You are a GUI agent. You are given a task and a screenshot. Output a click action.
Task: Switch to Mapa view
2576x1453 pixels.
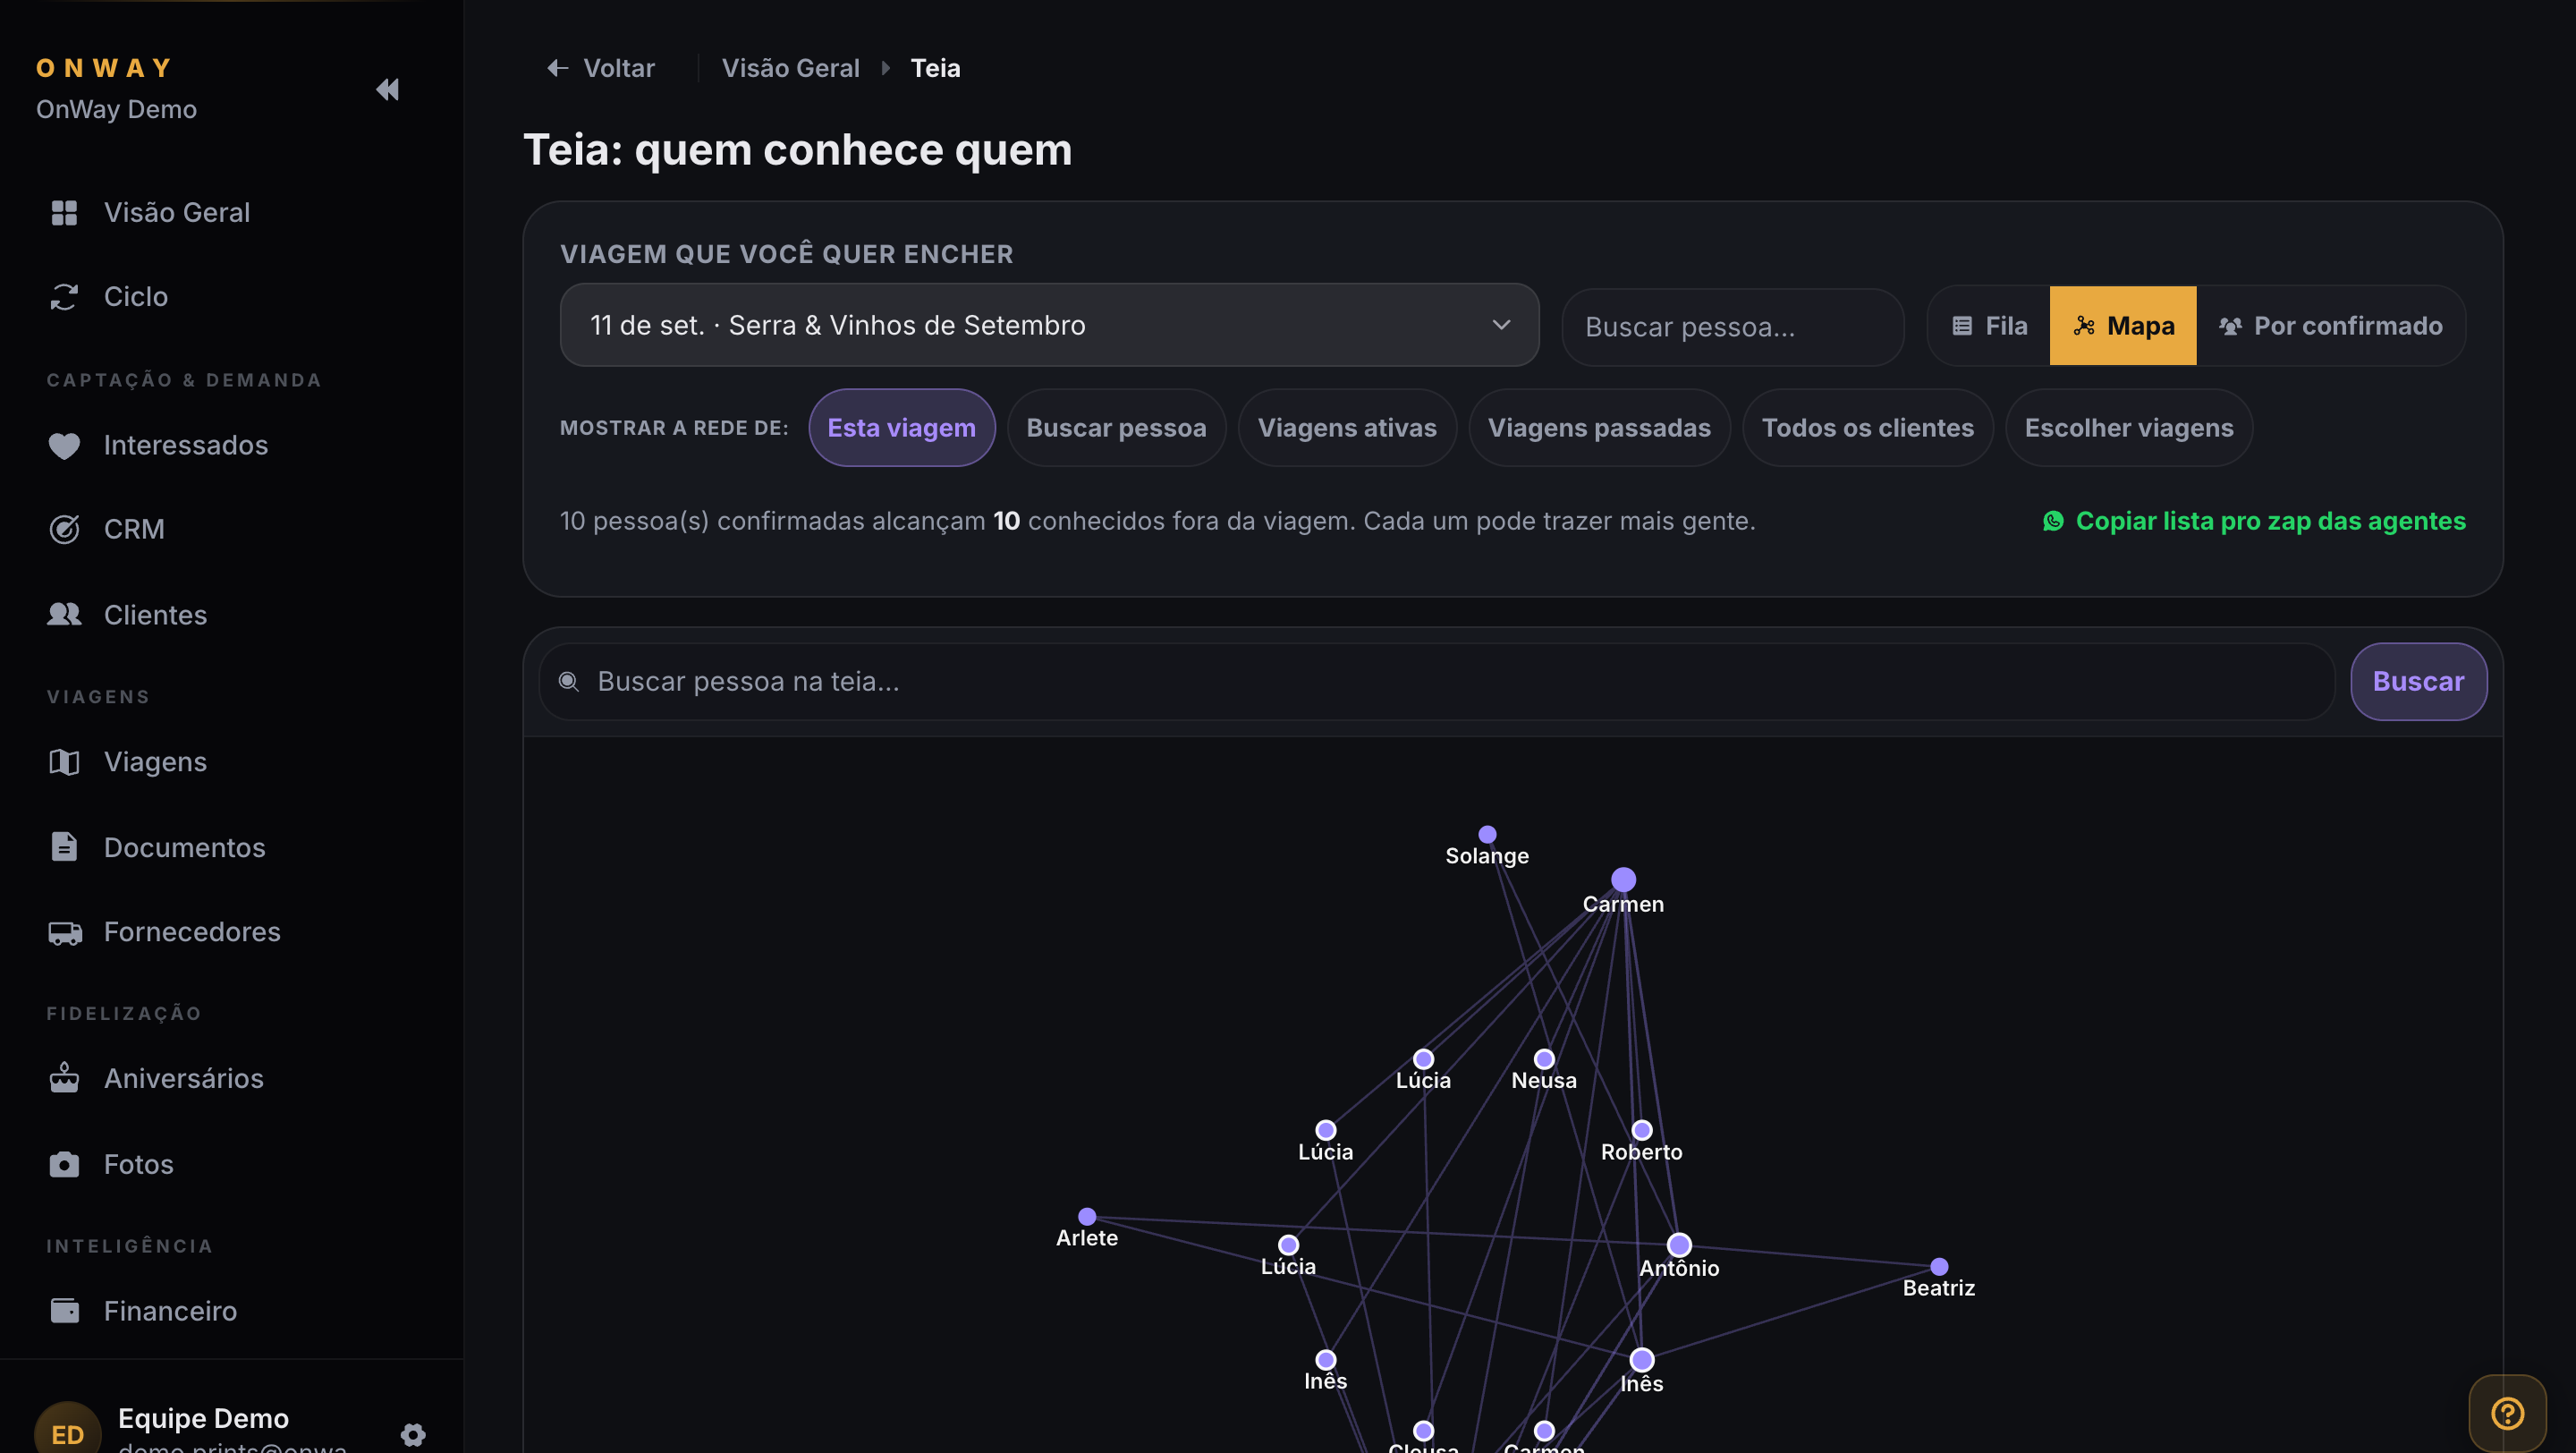(2123, 326)
